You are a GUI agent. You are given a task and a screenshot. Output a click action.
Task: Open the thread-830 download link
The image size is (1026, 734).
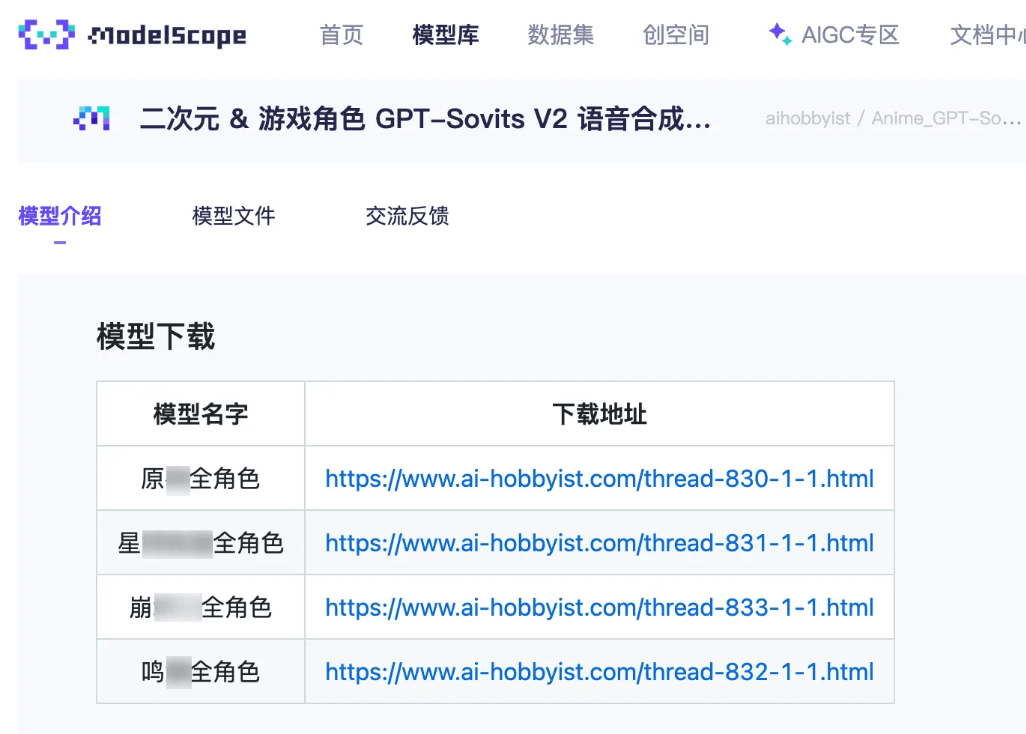click(599, 479)
